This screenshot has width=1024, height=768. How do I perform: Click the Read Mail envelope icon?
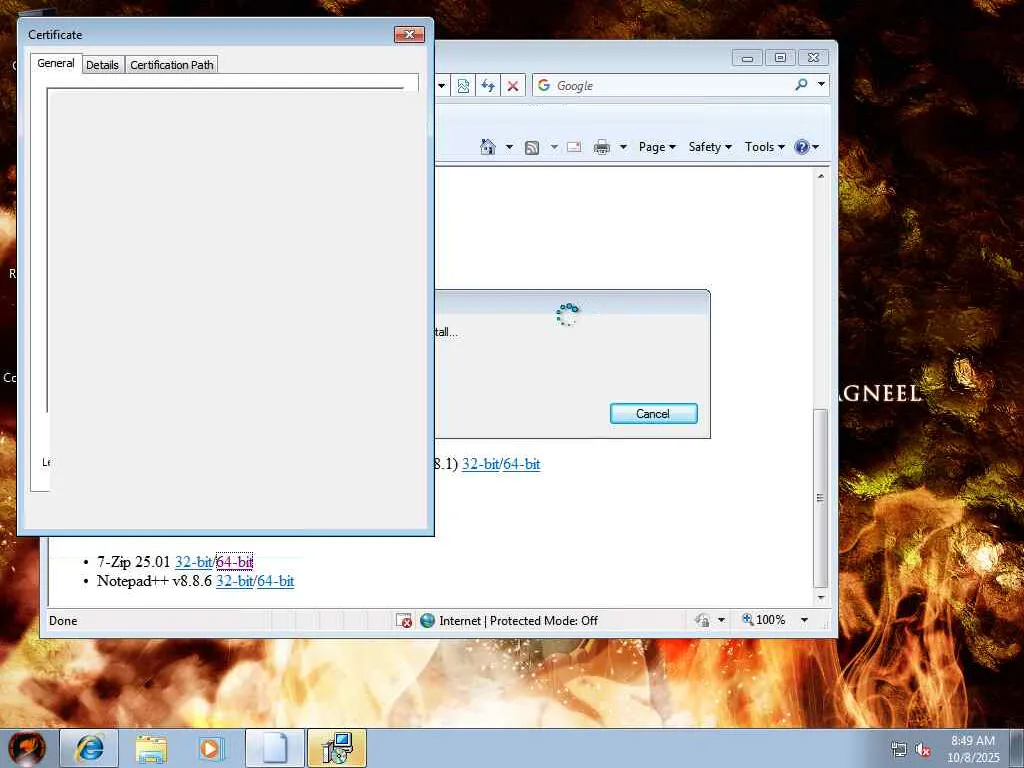click(574, 147)
